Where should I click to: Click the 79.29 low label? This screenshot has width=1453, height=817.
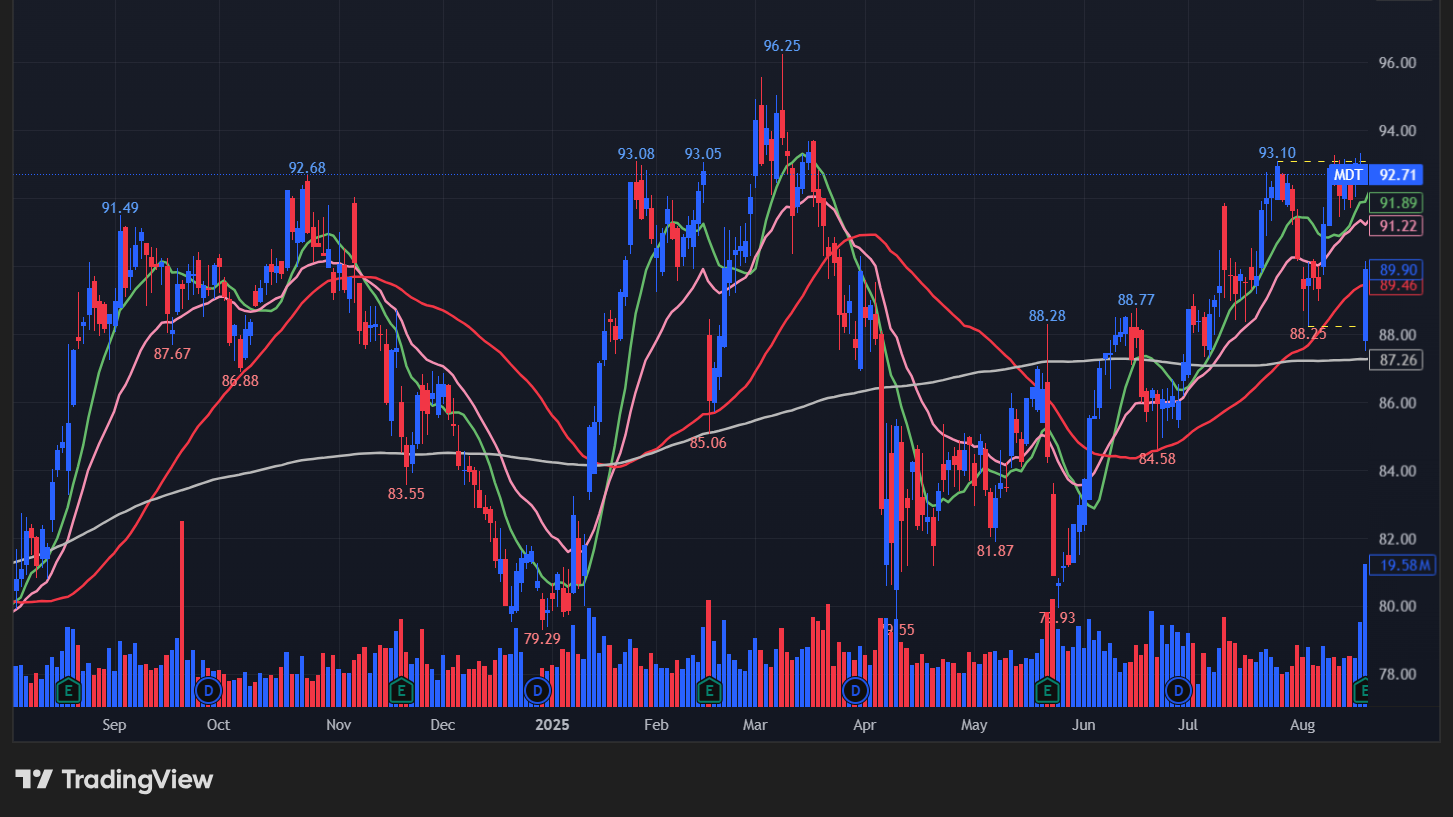pos(542,638)
